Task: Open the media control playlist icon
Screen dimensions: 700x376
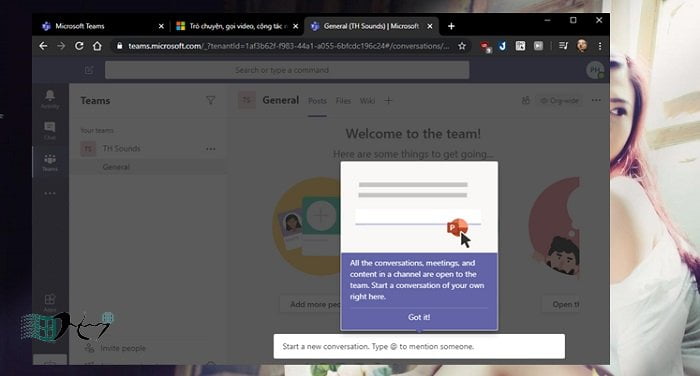Action: click(x=563, y=46)
